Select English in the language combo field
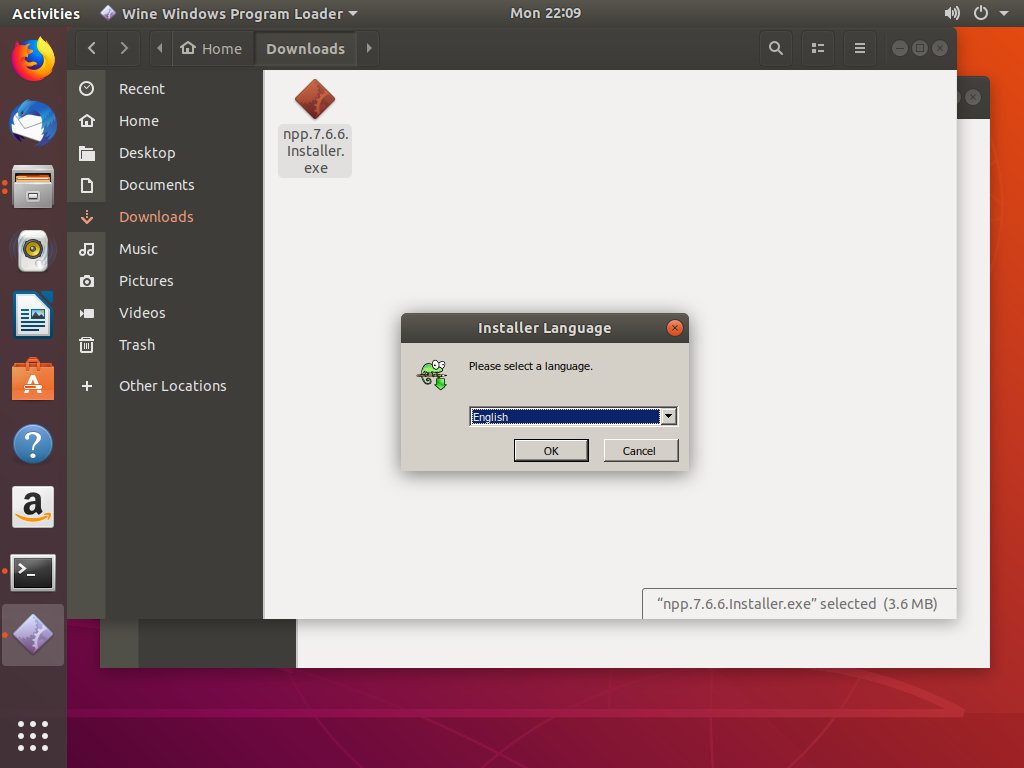The width and height of the screenshot is (1024, 768). 560,416
